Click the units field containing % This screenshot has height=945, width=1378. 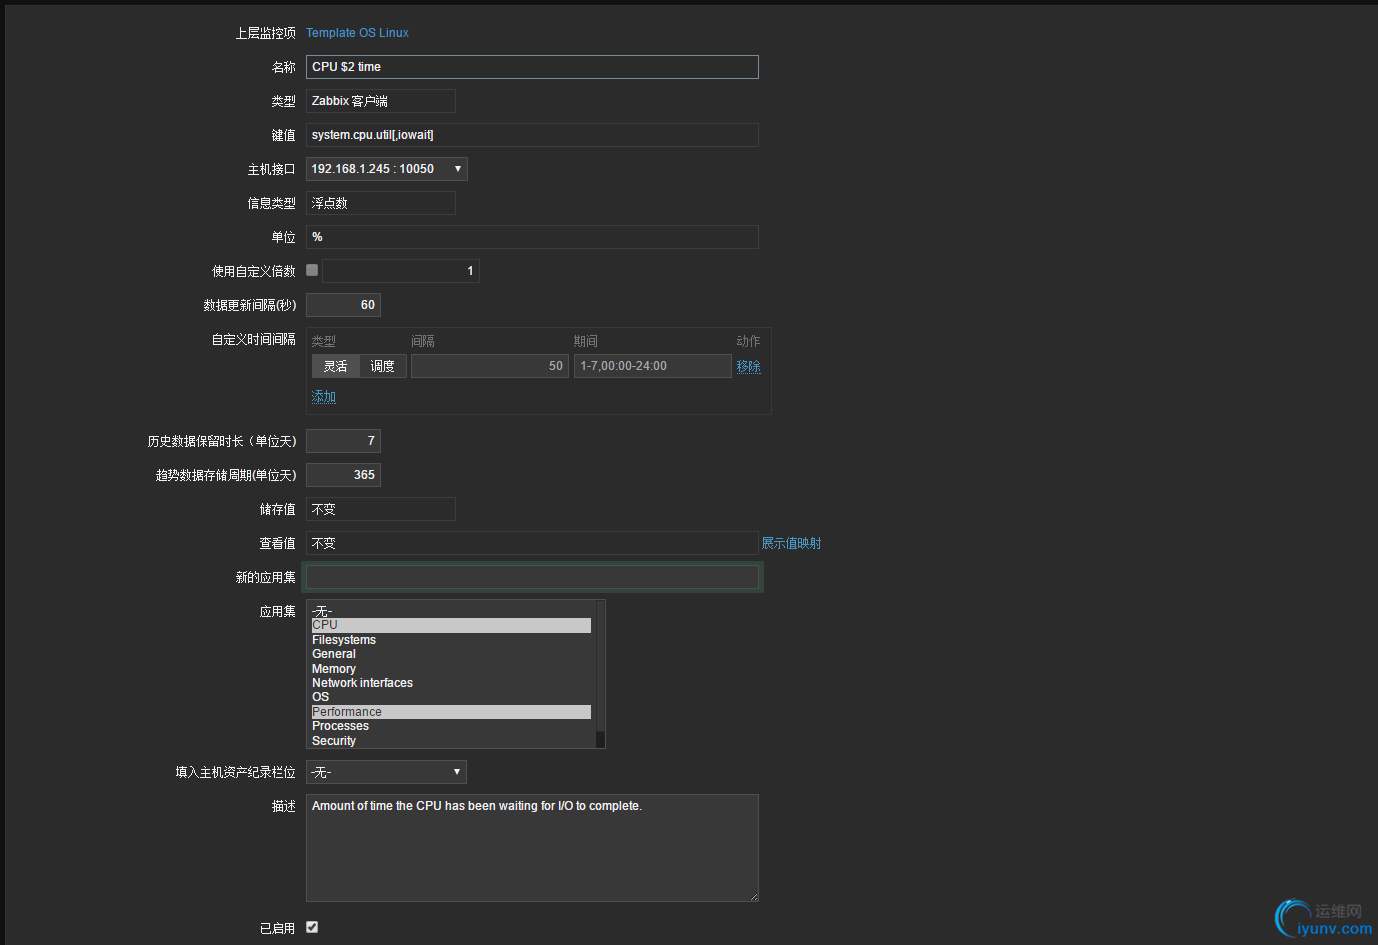532,237
